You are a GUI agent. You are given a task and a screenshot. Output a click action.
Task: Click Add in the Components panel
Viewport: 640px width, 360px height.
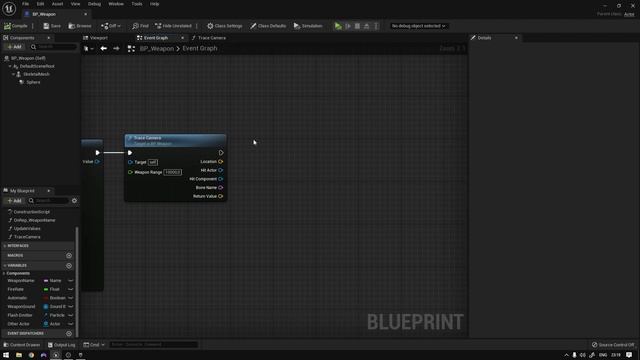14,47
